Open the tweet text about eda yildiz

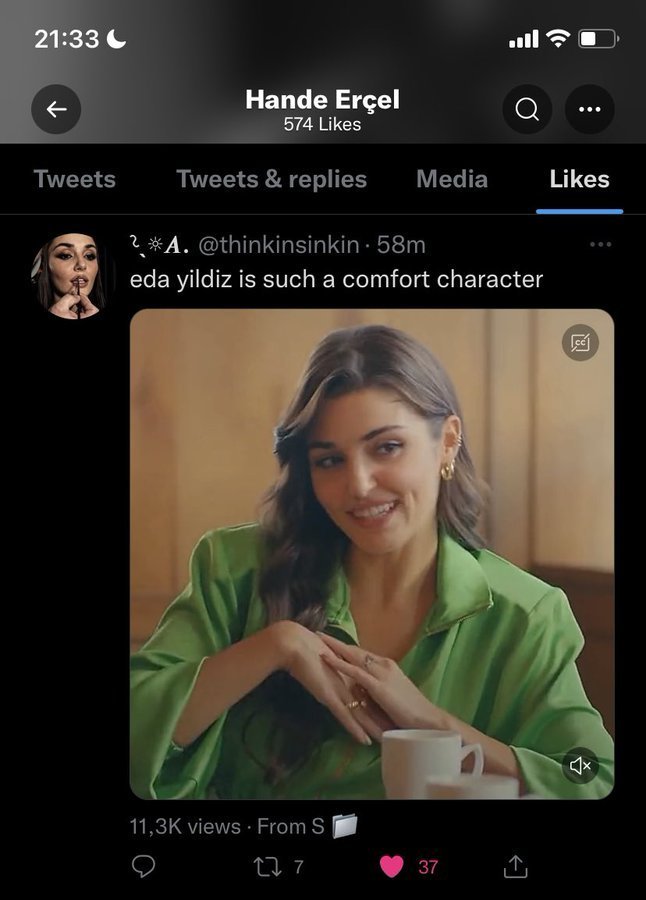coord(336,279)
